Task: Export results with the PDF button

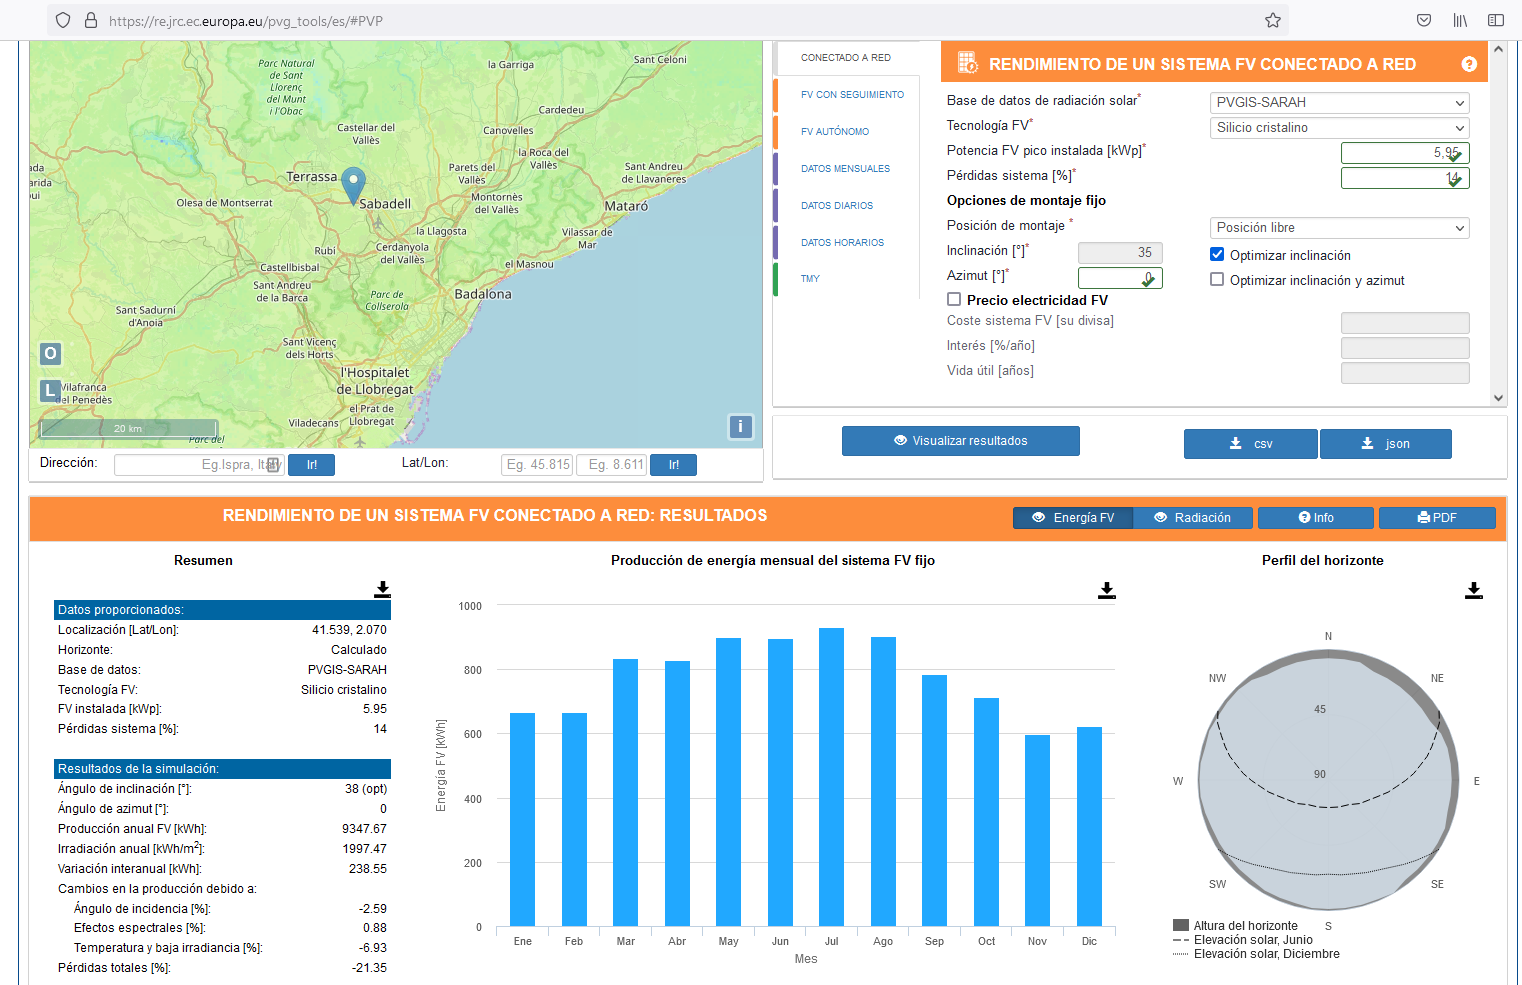Action: (x=1437, y=517)
